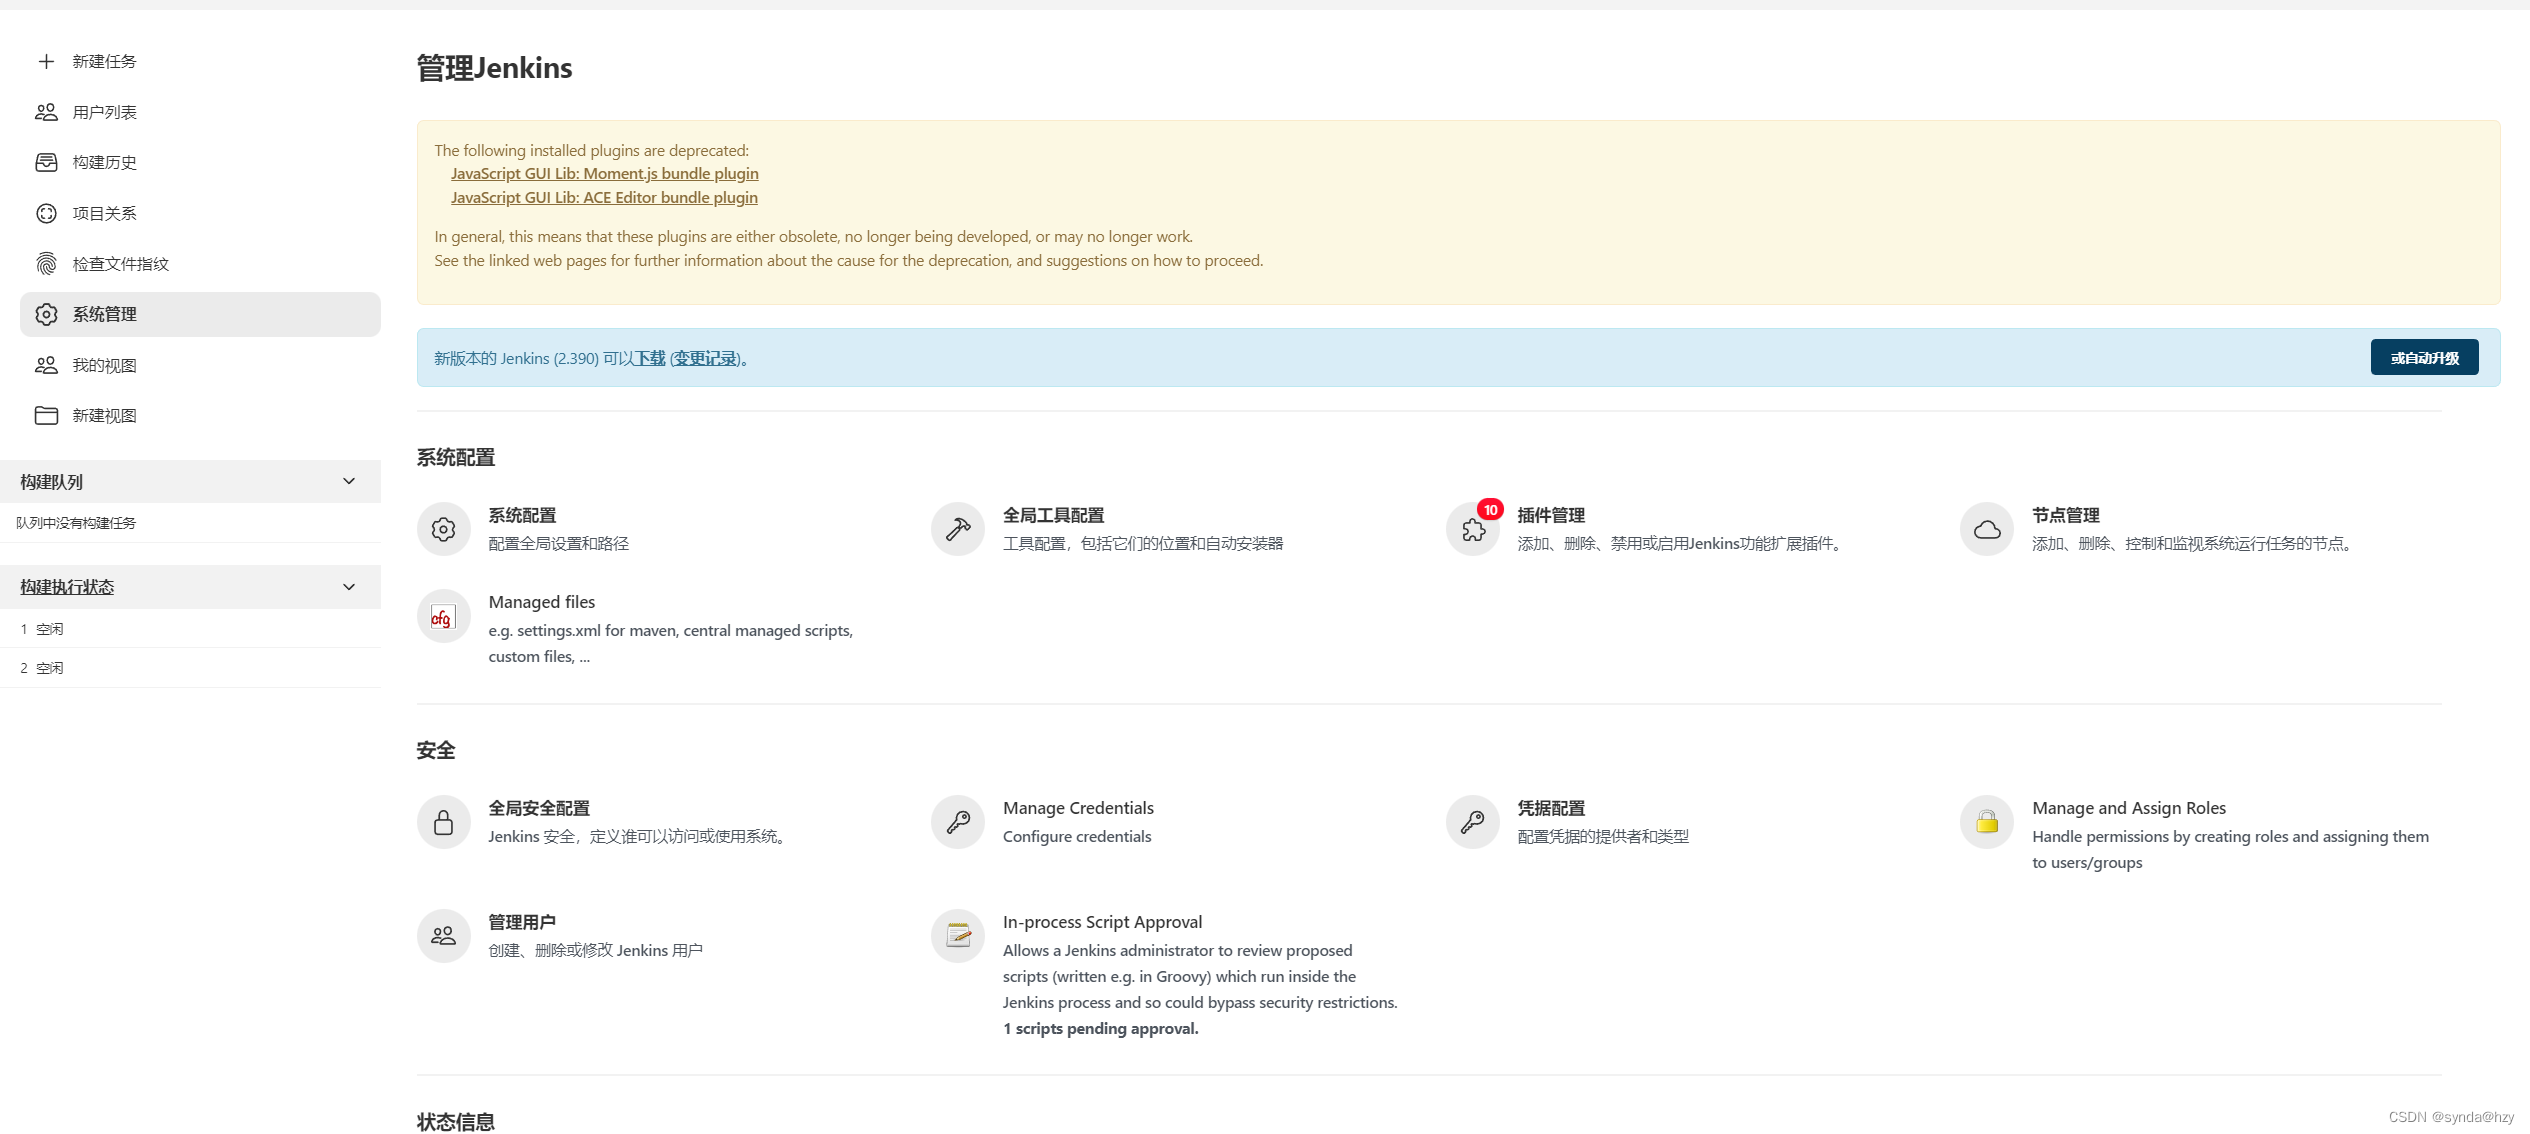Open the 插件管理 card title

pyautogui.click(x=1551, y=515)
